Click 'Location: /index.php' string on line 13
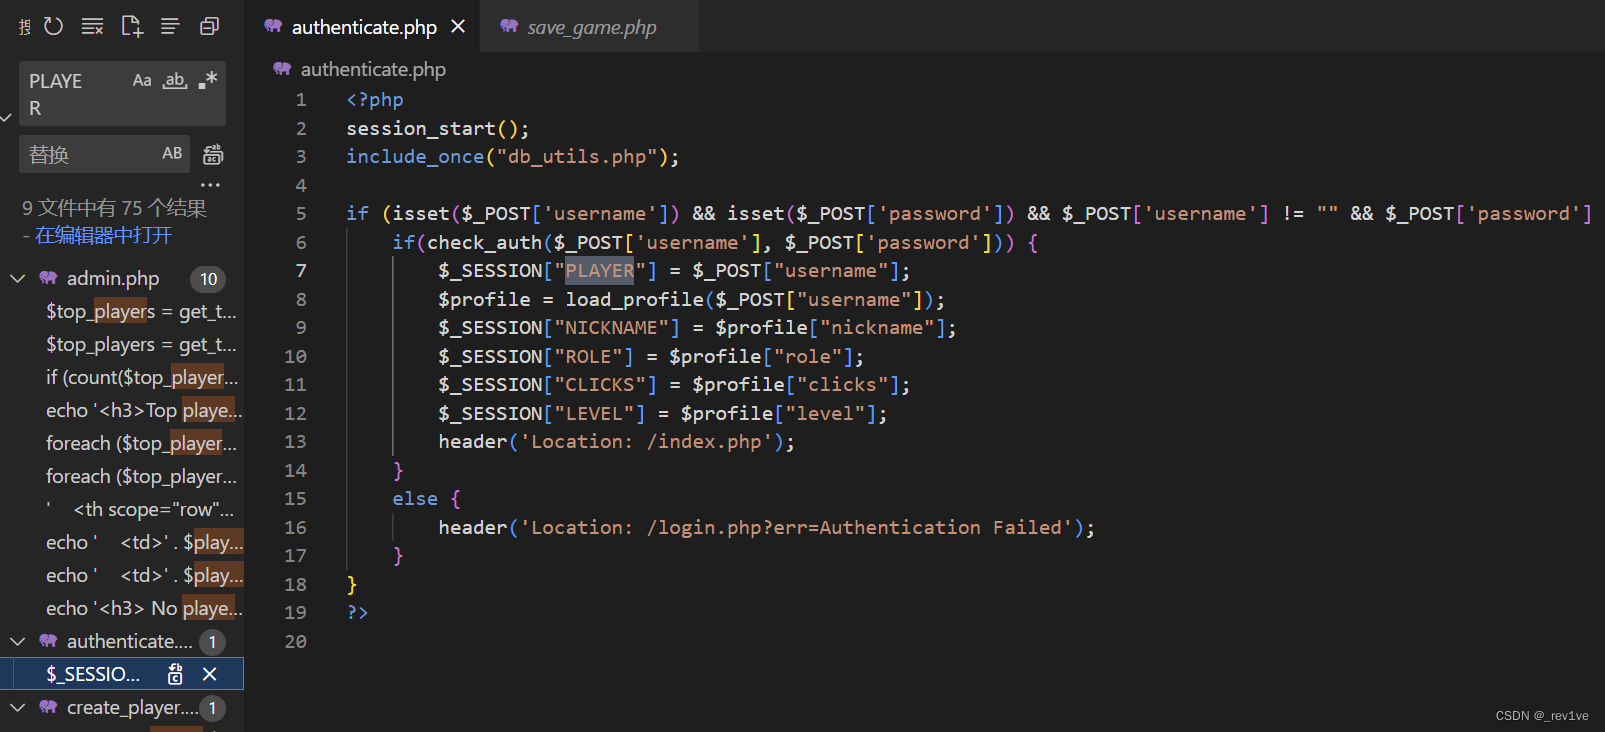 pos(646,441)
